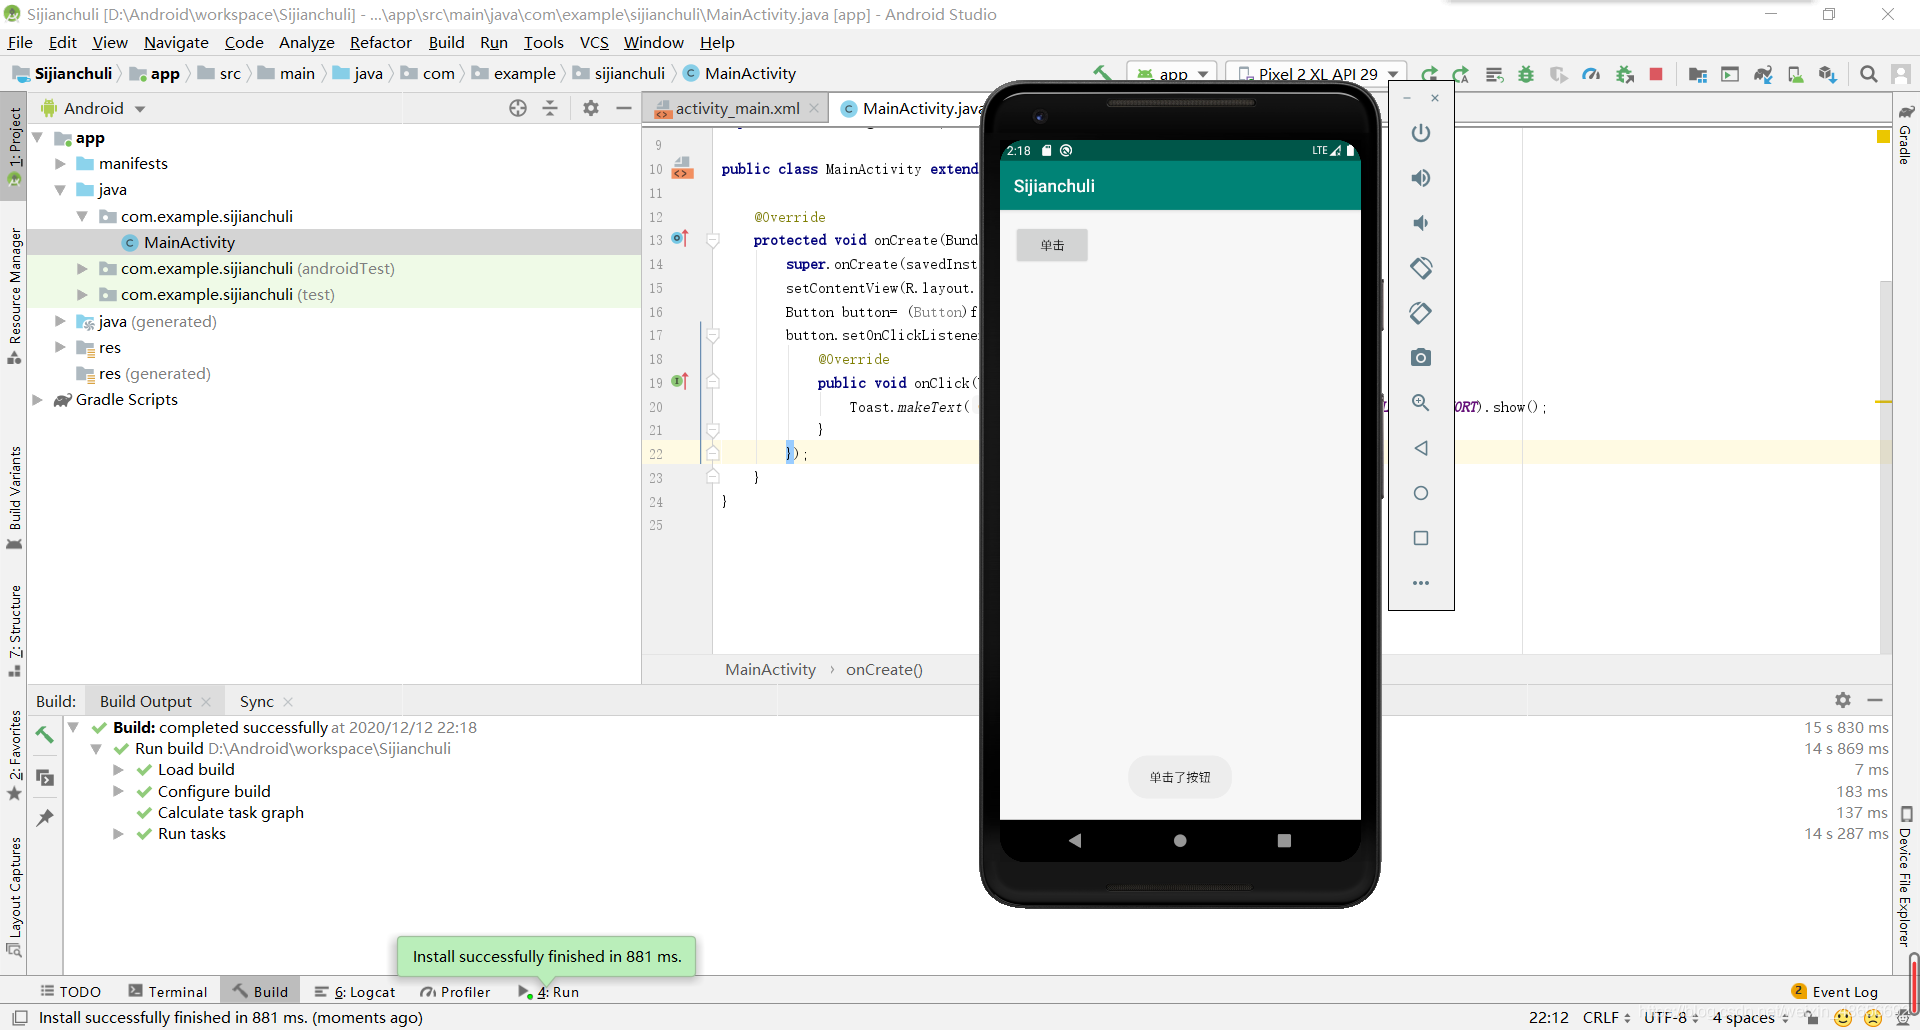Image resolution: width=1920 pixels, height=1030 pixels.
Task: Open Device File Explorer side panel
Action: (1906, 877)
